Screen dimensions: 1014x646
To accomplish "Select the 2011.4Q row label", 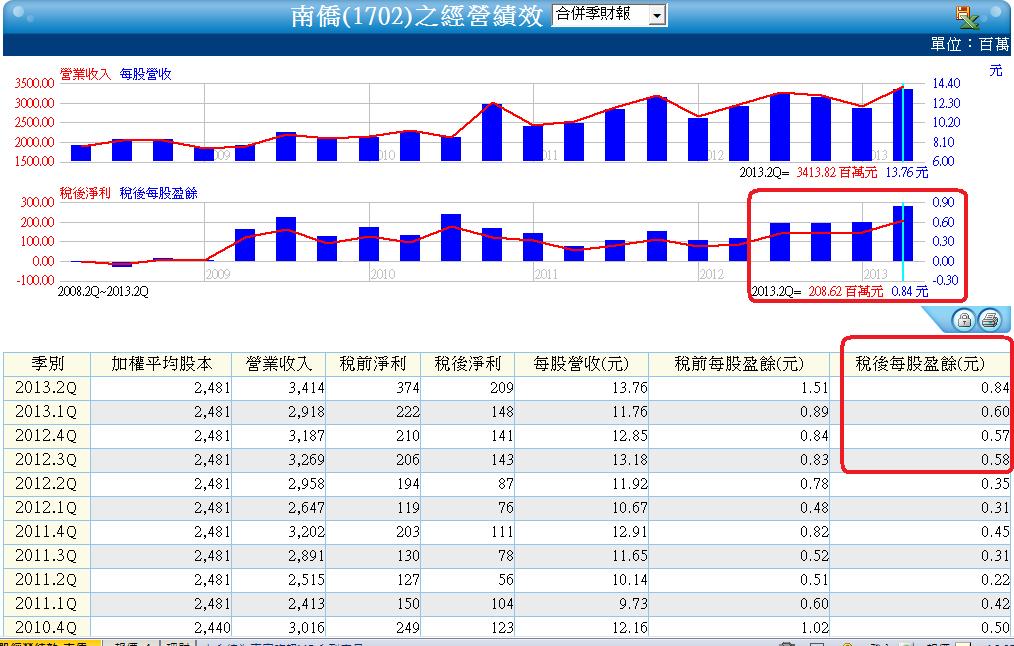I will [x=46, y=532].
